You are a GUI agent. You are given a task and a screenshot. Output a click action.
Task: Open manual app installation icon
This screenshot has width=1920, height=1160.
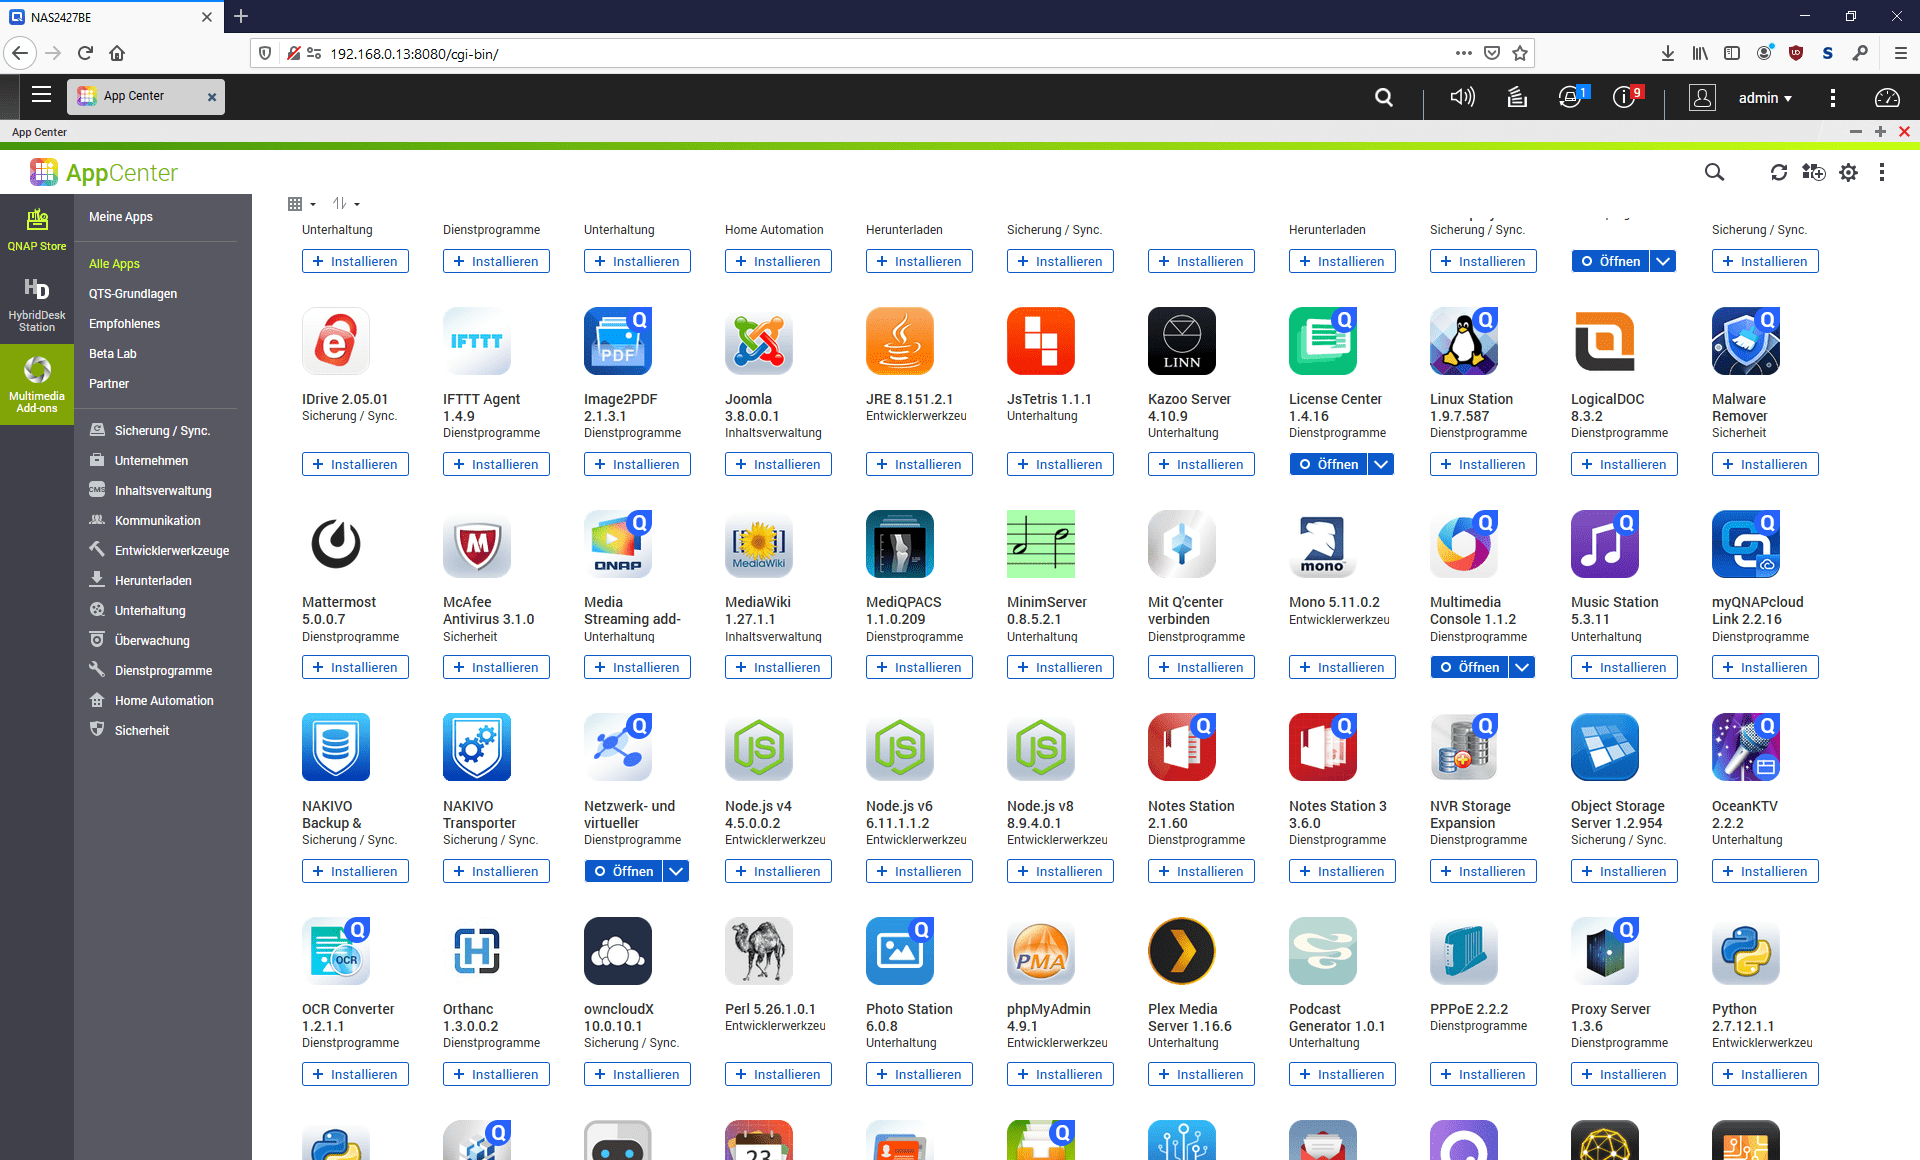click(1813, 172)
